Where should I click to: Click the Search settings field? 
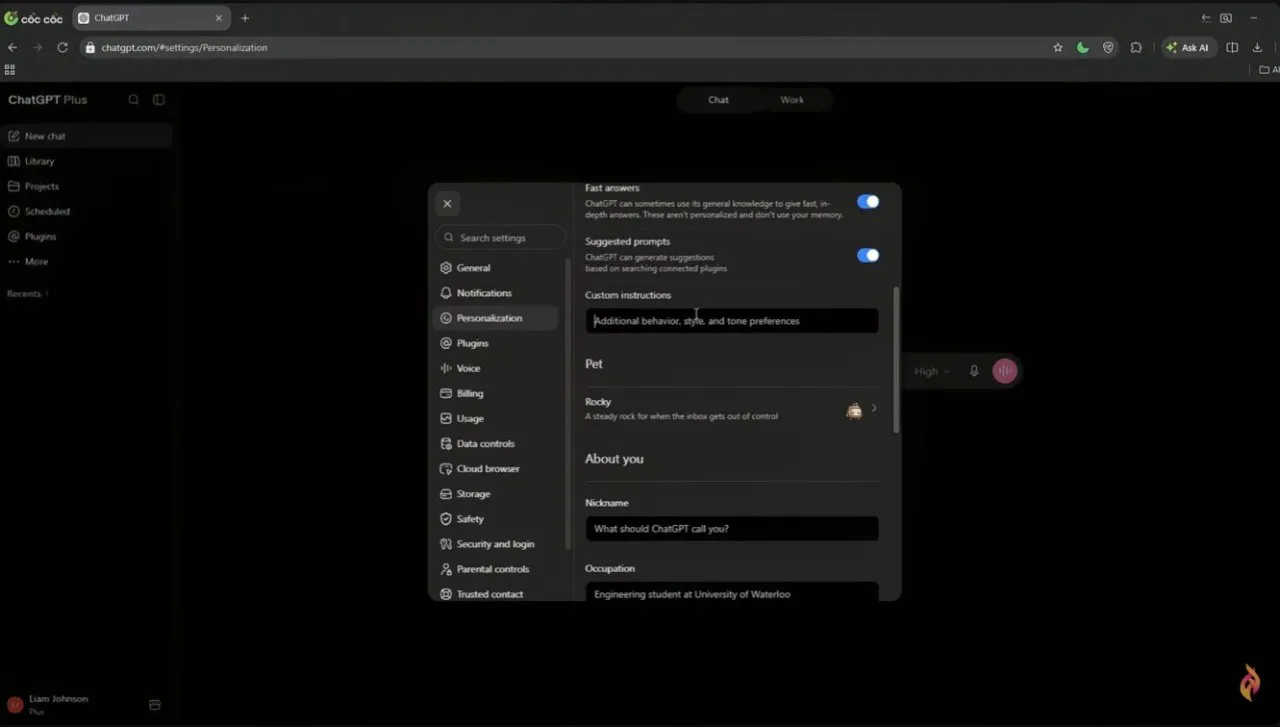click(x=500, y=238)
